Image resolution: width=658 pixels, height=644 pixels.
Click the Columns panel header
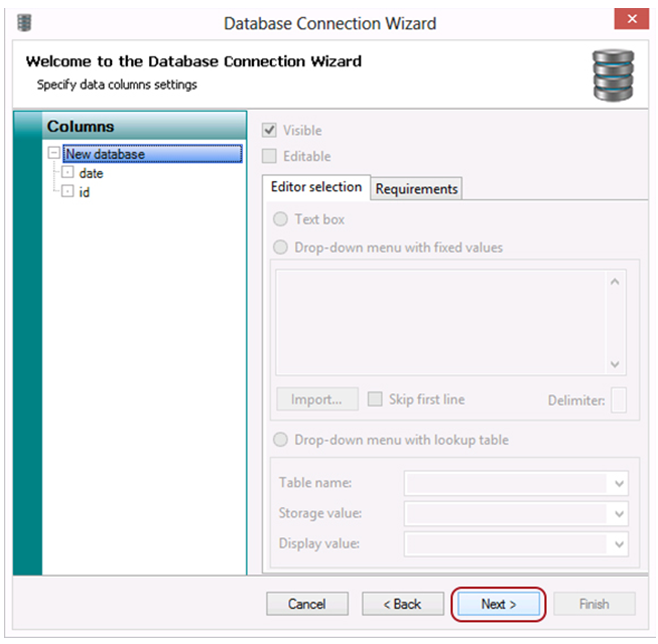click(x=144, y=126)
